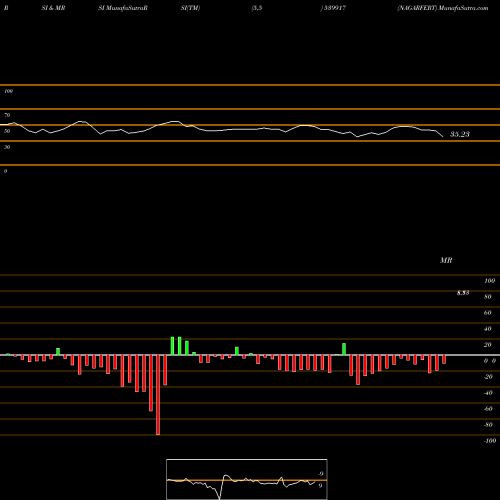Click the RSI axis label 50
The height and width of the screenshot is (500, 500).
7,131
